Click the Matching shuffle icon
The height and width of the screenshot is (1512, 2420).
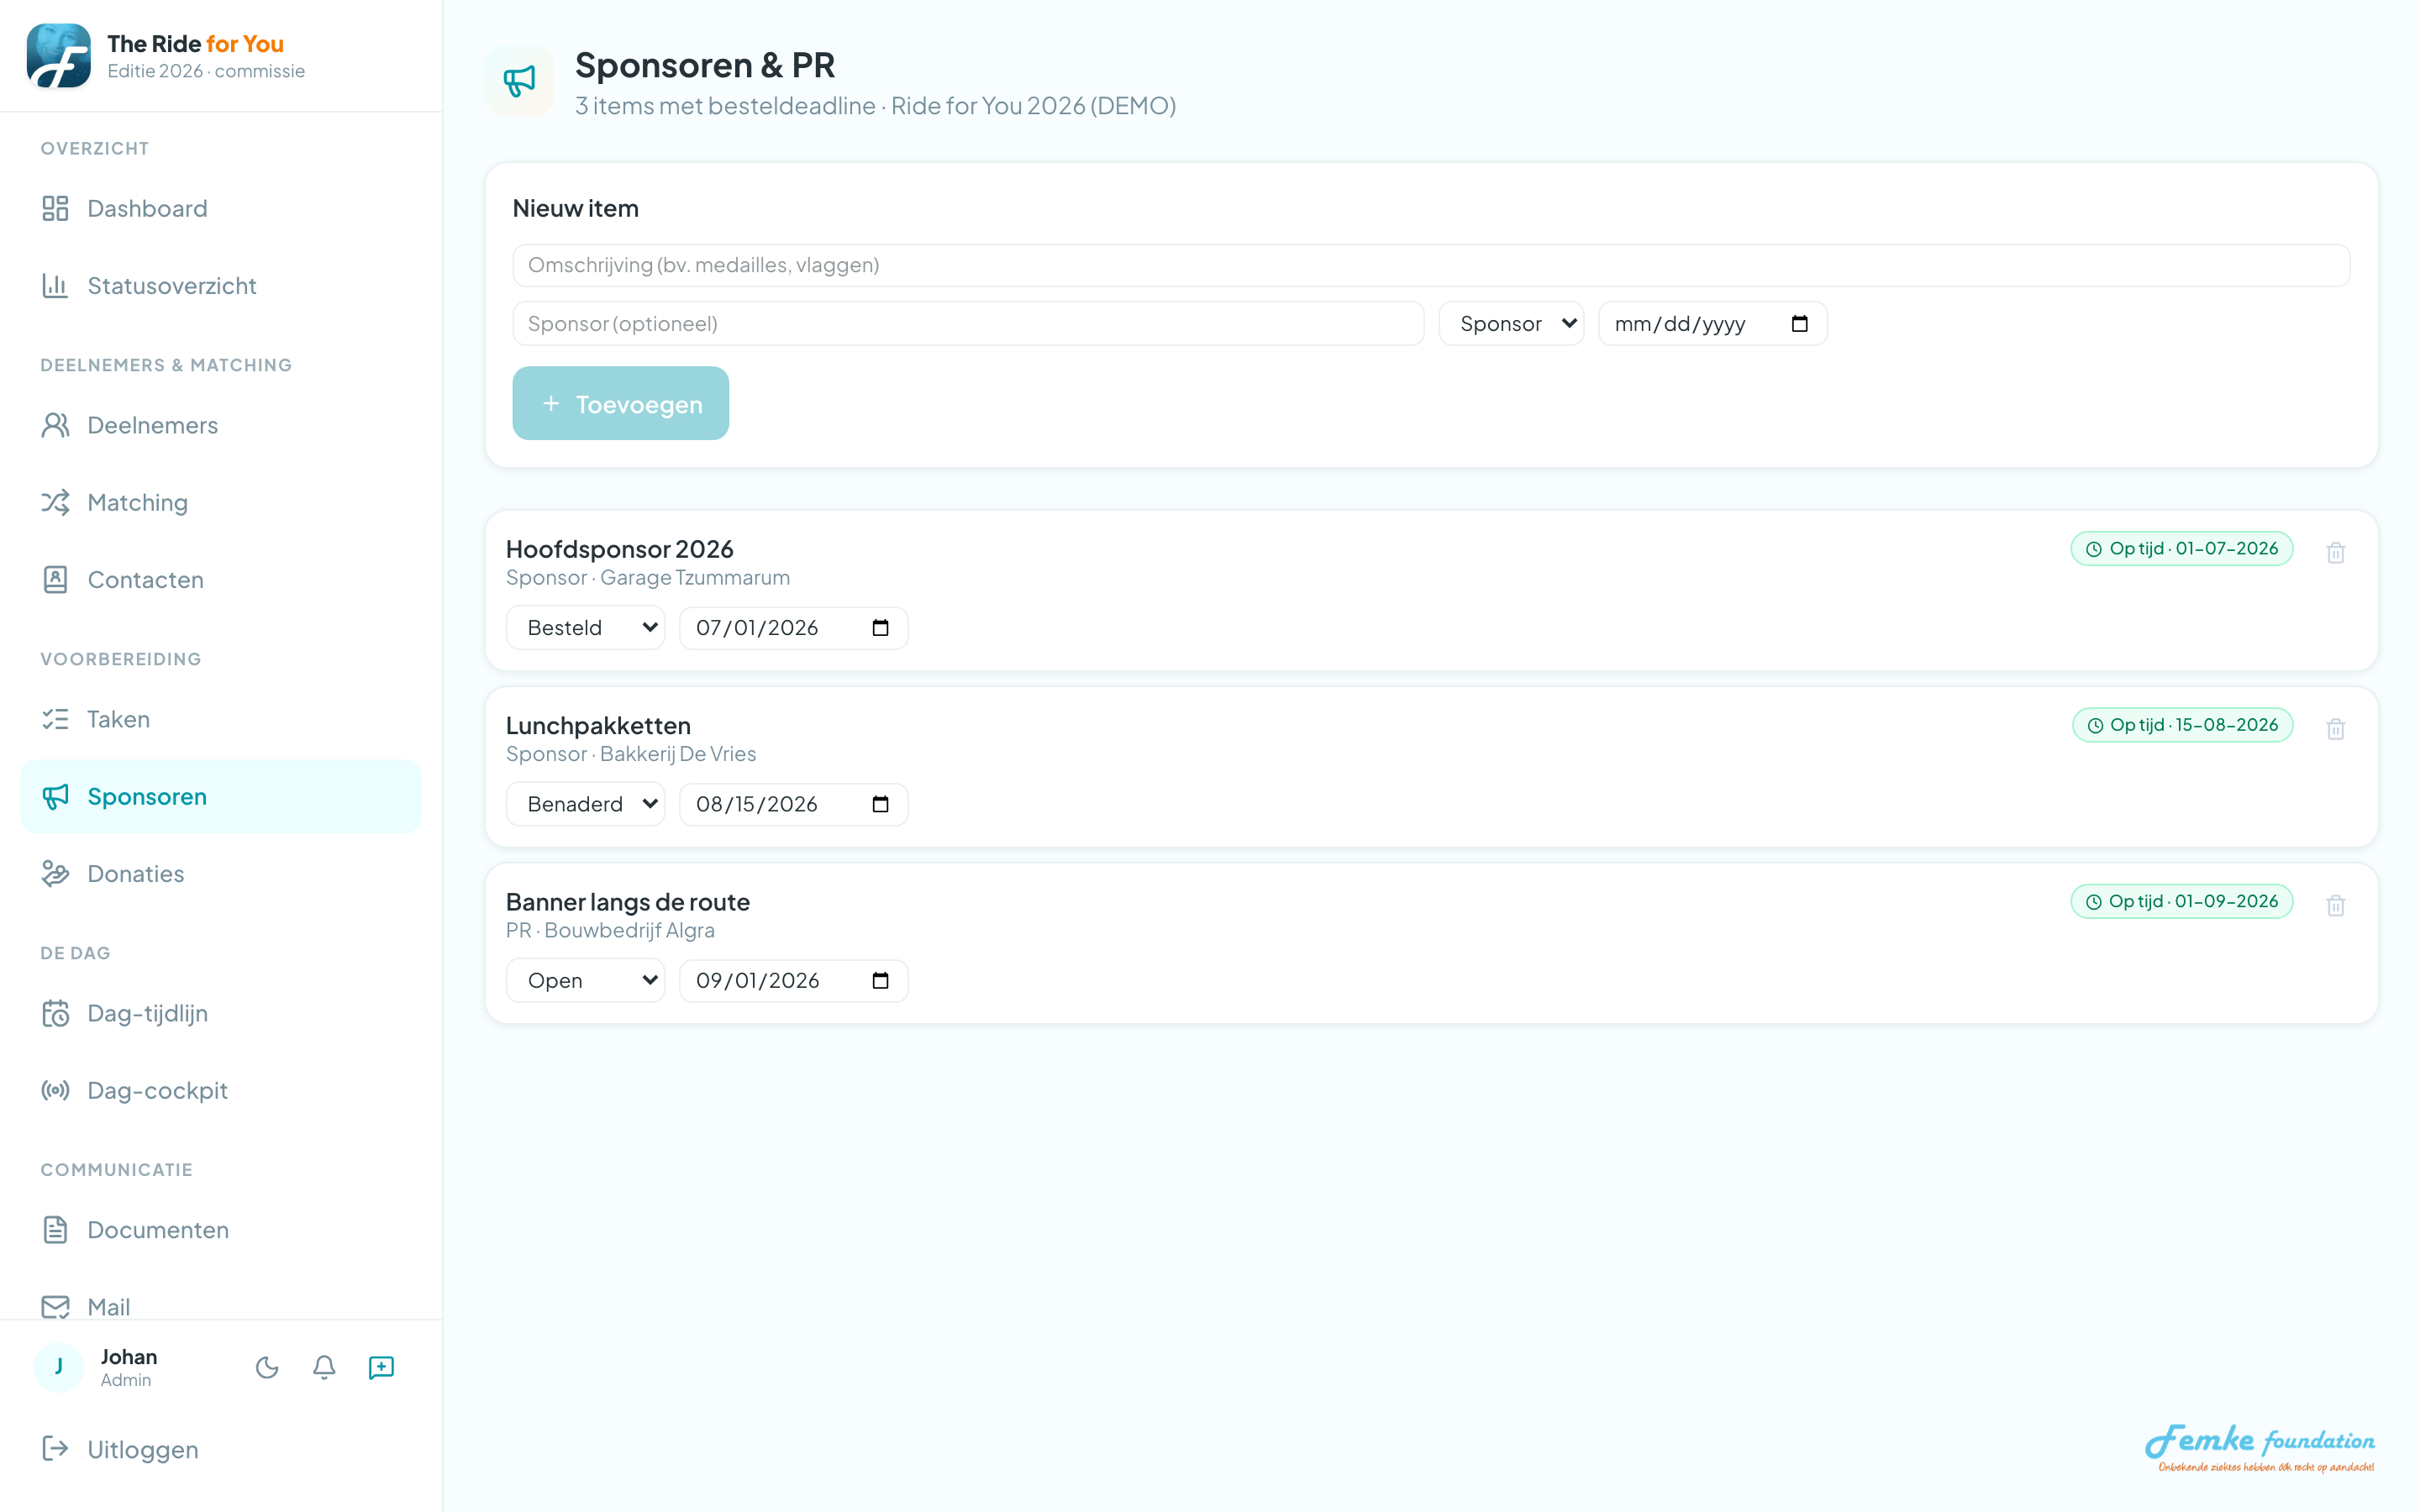pyautogui.click(x=55, y=502)
